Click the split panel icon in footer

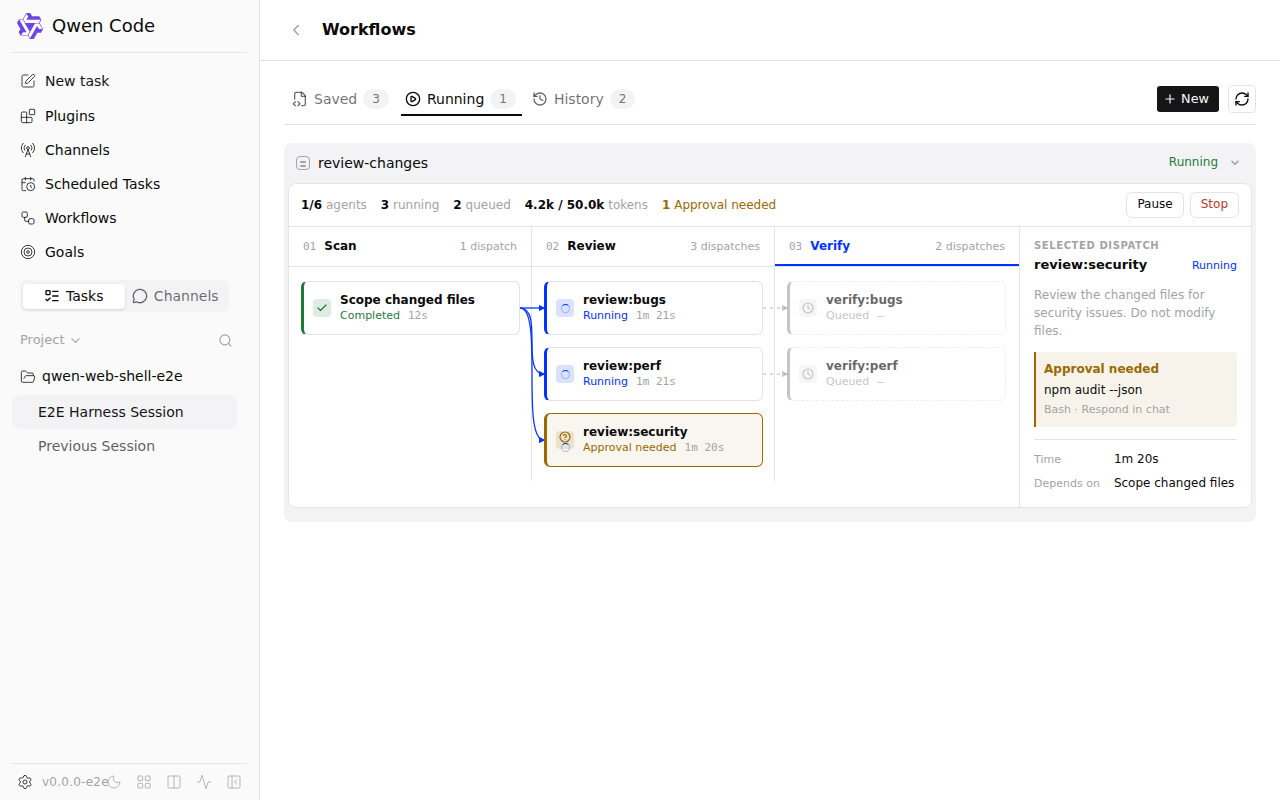coord(174,782)
